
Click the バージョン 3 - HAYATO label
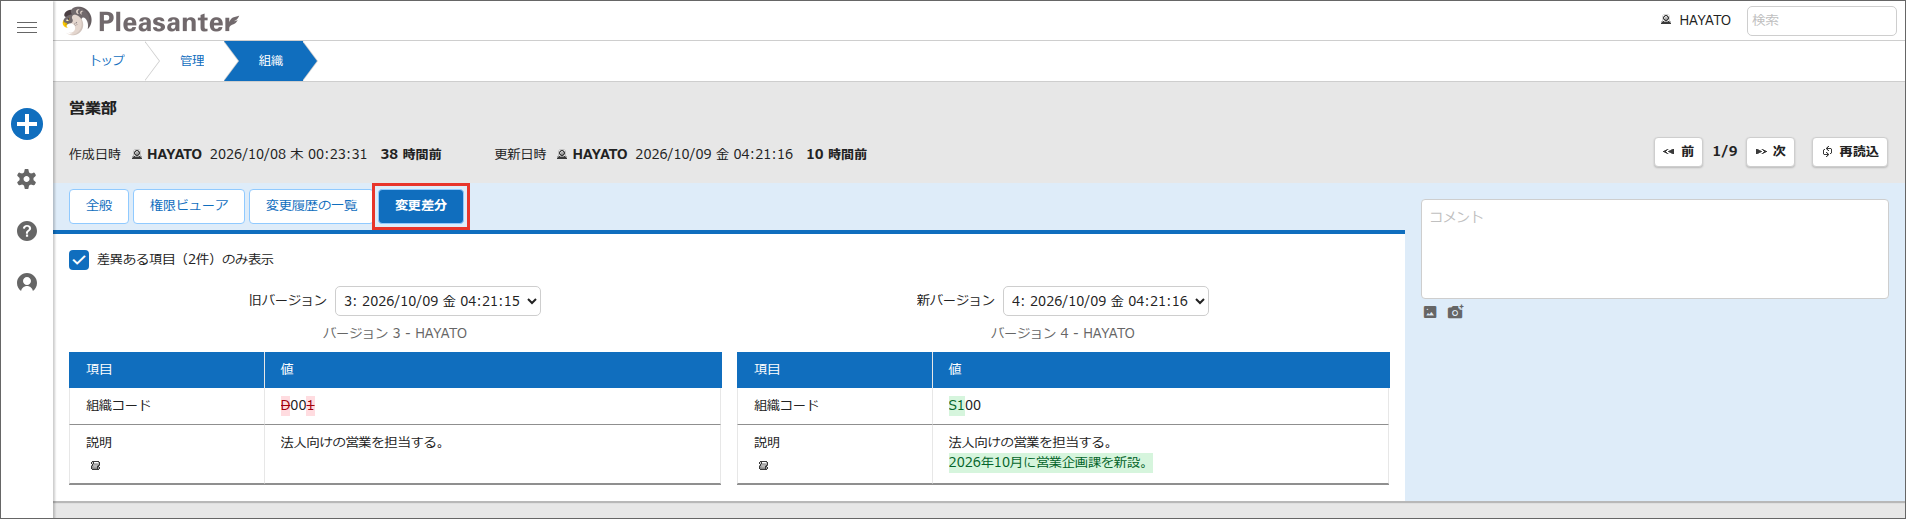(x=395, y=334)
